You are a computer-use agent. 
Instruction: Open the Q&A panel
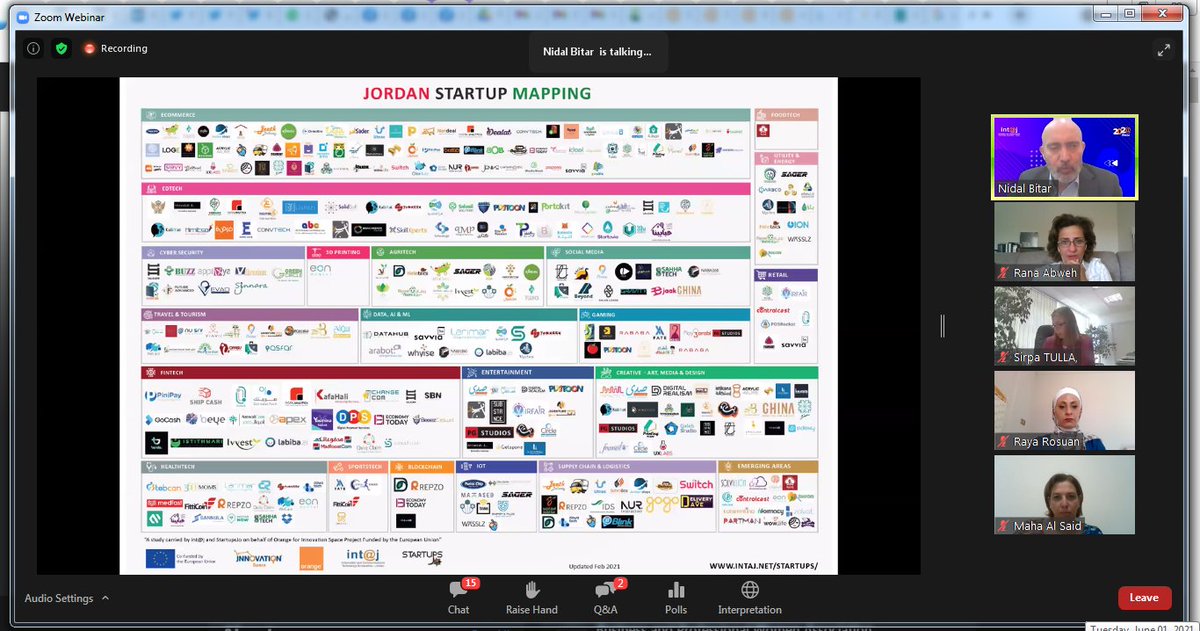[605, 597]
